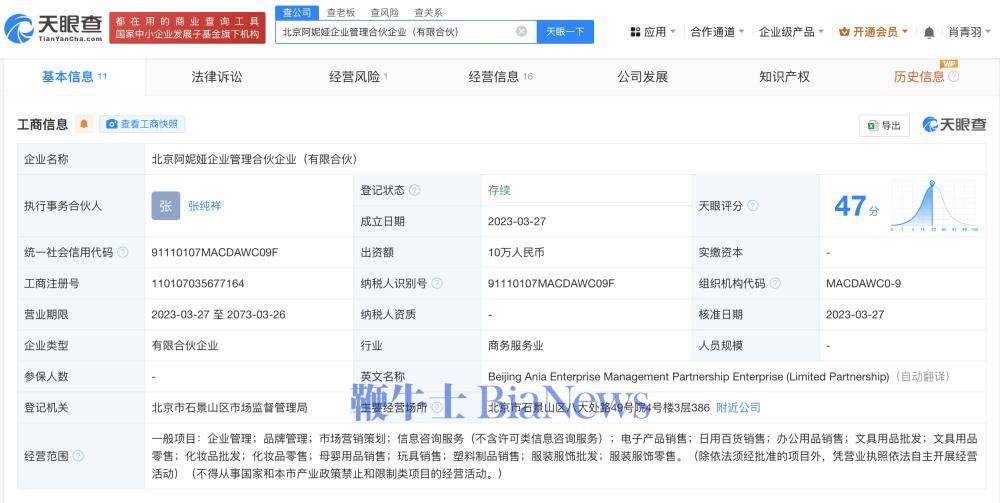Switch to the 经营信息 tab
This screenshot has height=503, width=1000.
[x=501, y=77]
